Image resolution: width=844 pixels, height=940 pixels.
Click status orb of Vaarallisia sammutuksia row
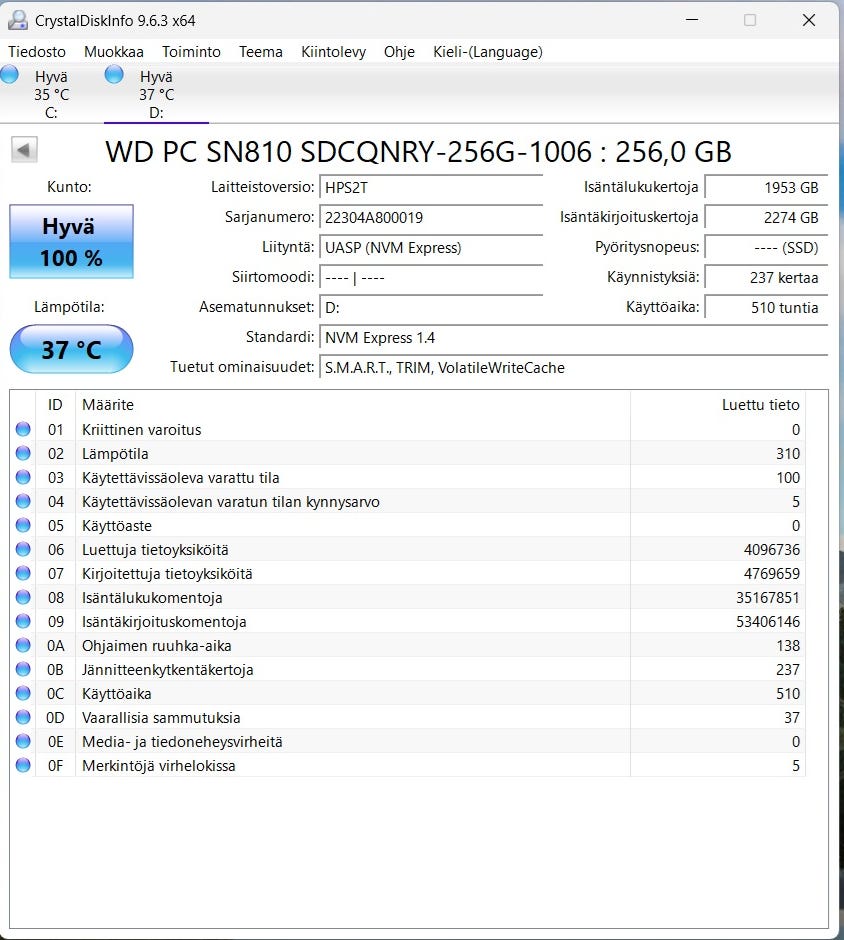[x=23, y=717]
